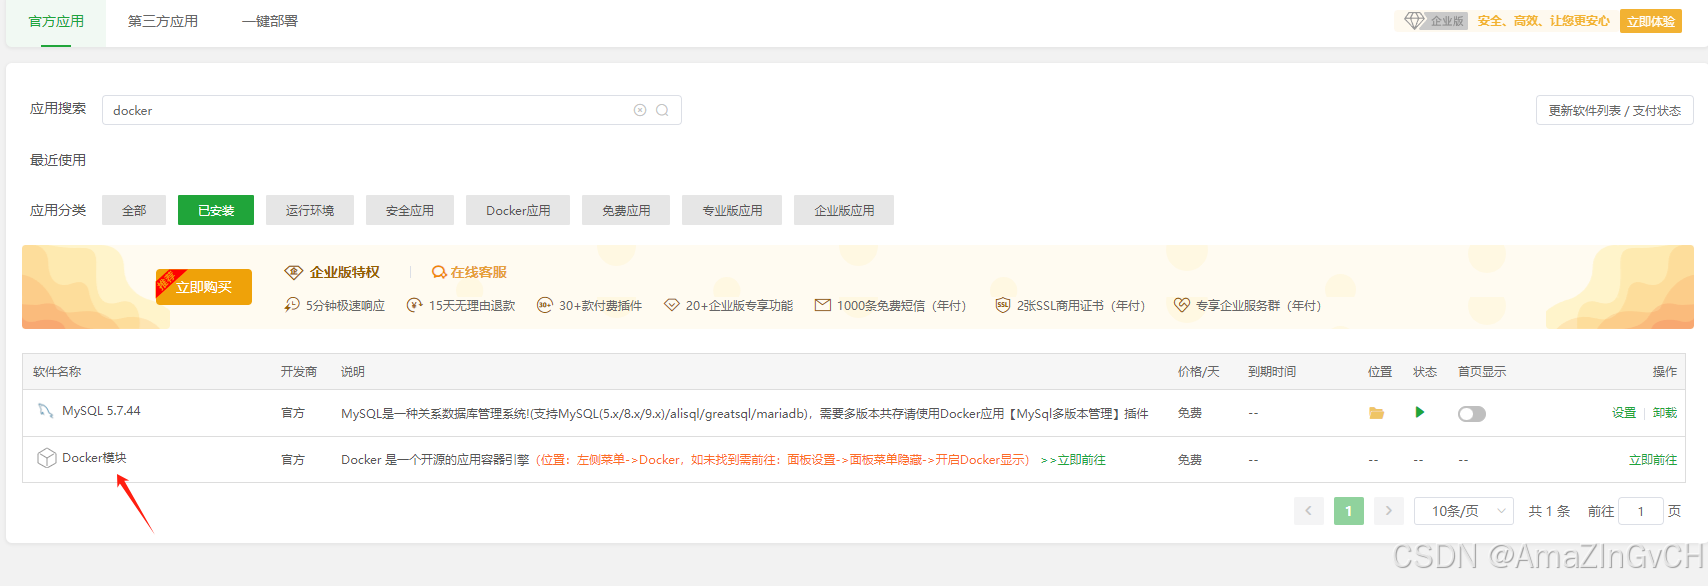Click MySQL 卸载 link
This screenshot has width=1708, height=586.
click(1665, 412)
